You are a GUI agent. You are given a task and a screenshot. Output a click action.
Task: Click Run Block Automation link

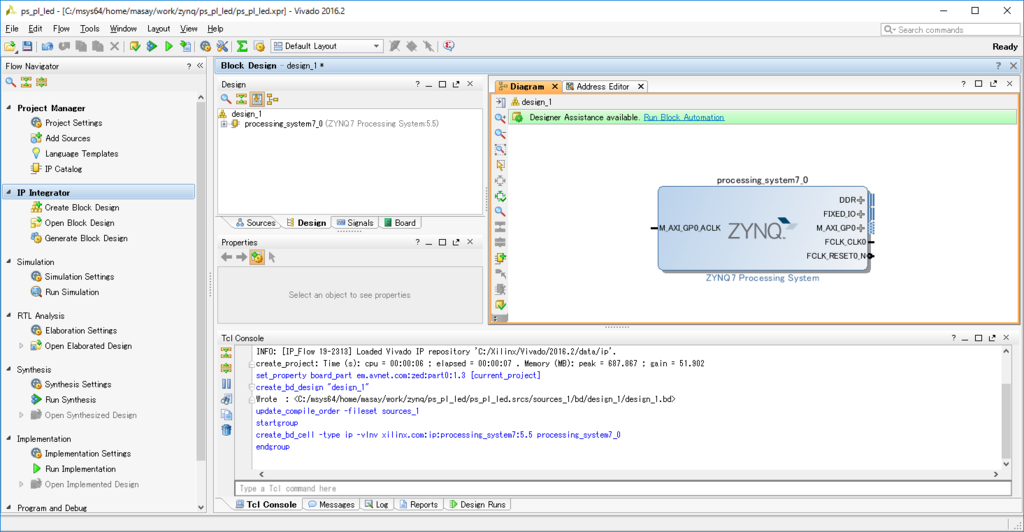(x=684, y=117)
